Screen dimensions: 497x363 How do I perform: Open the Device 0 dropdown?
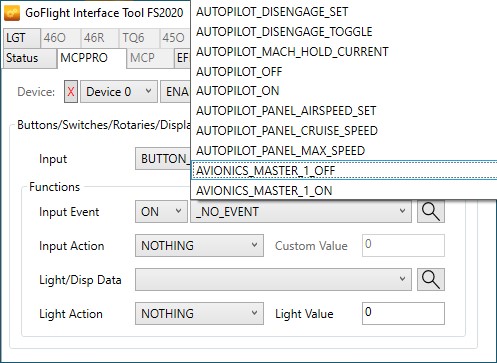tap(119, 92)
